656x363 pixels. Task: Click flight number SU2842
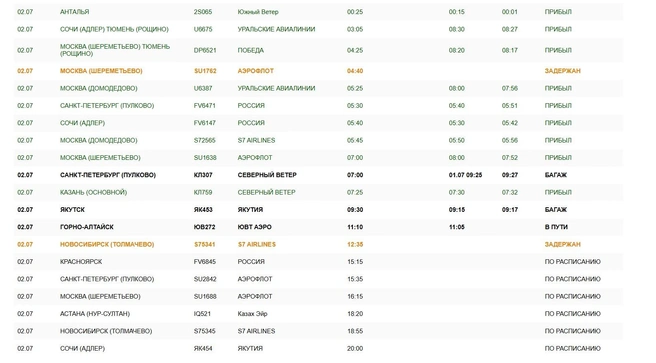[205, 279]
